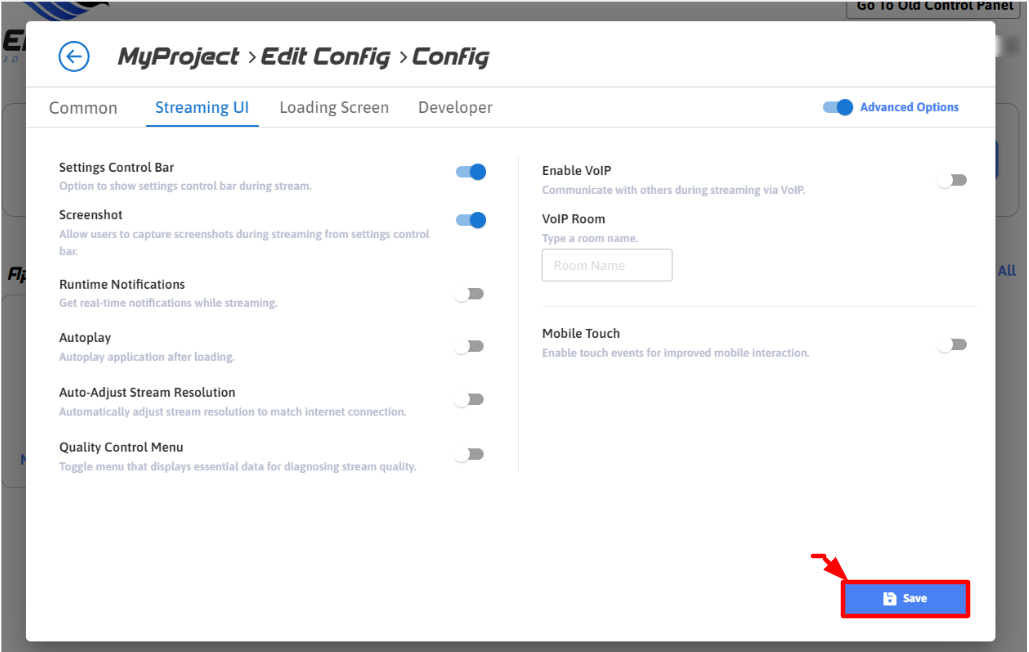The image size is (1029, 652).
Task: Enable Auto-Adjust Stream Resolution
Action: tap(469, 399)
